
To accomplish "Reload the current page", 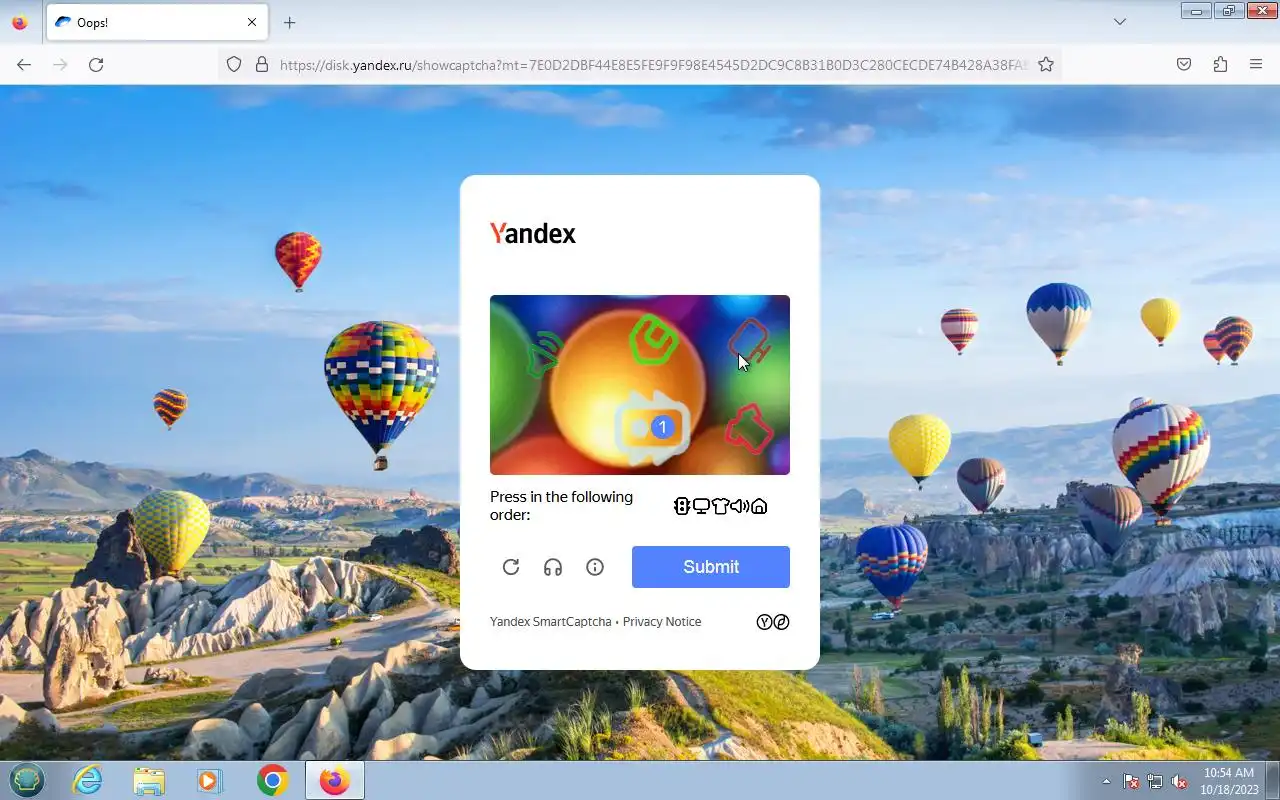I will [x=96, y=64].
